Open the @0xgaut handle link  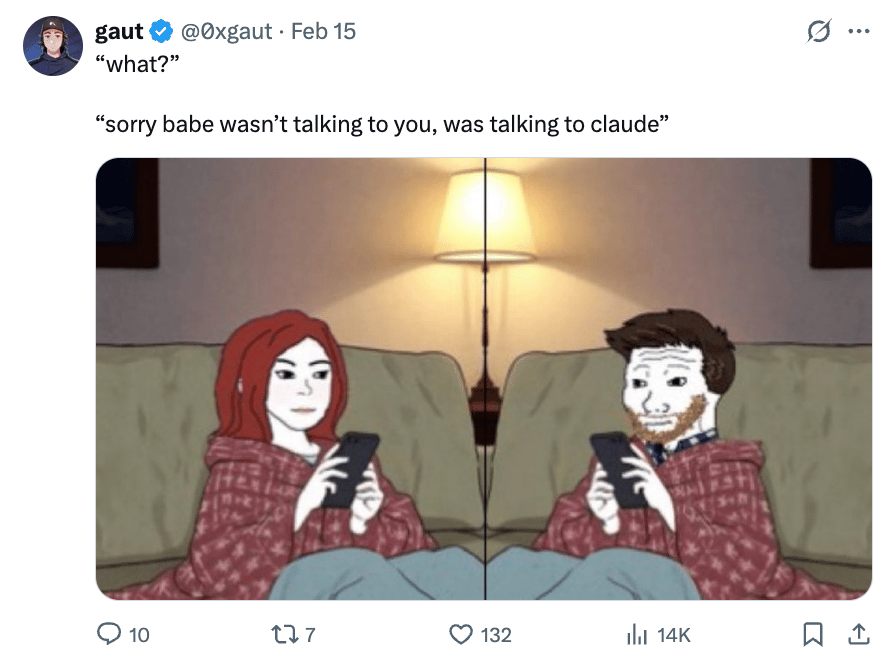pyautogui.click(x=226, y=31)
